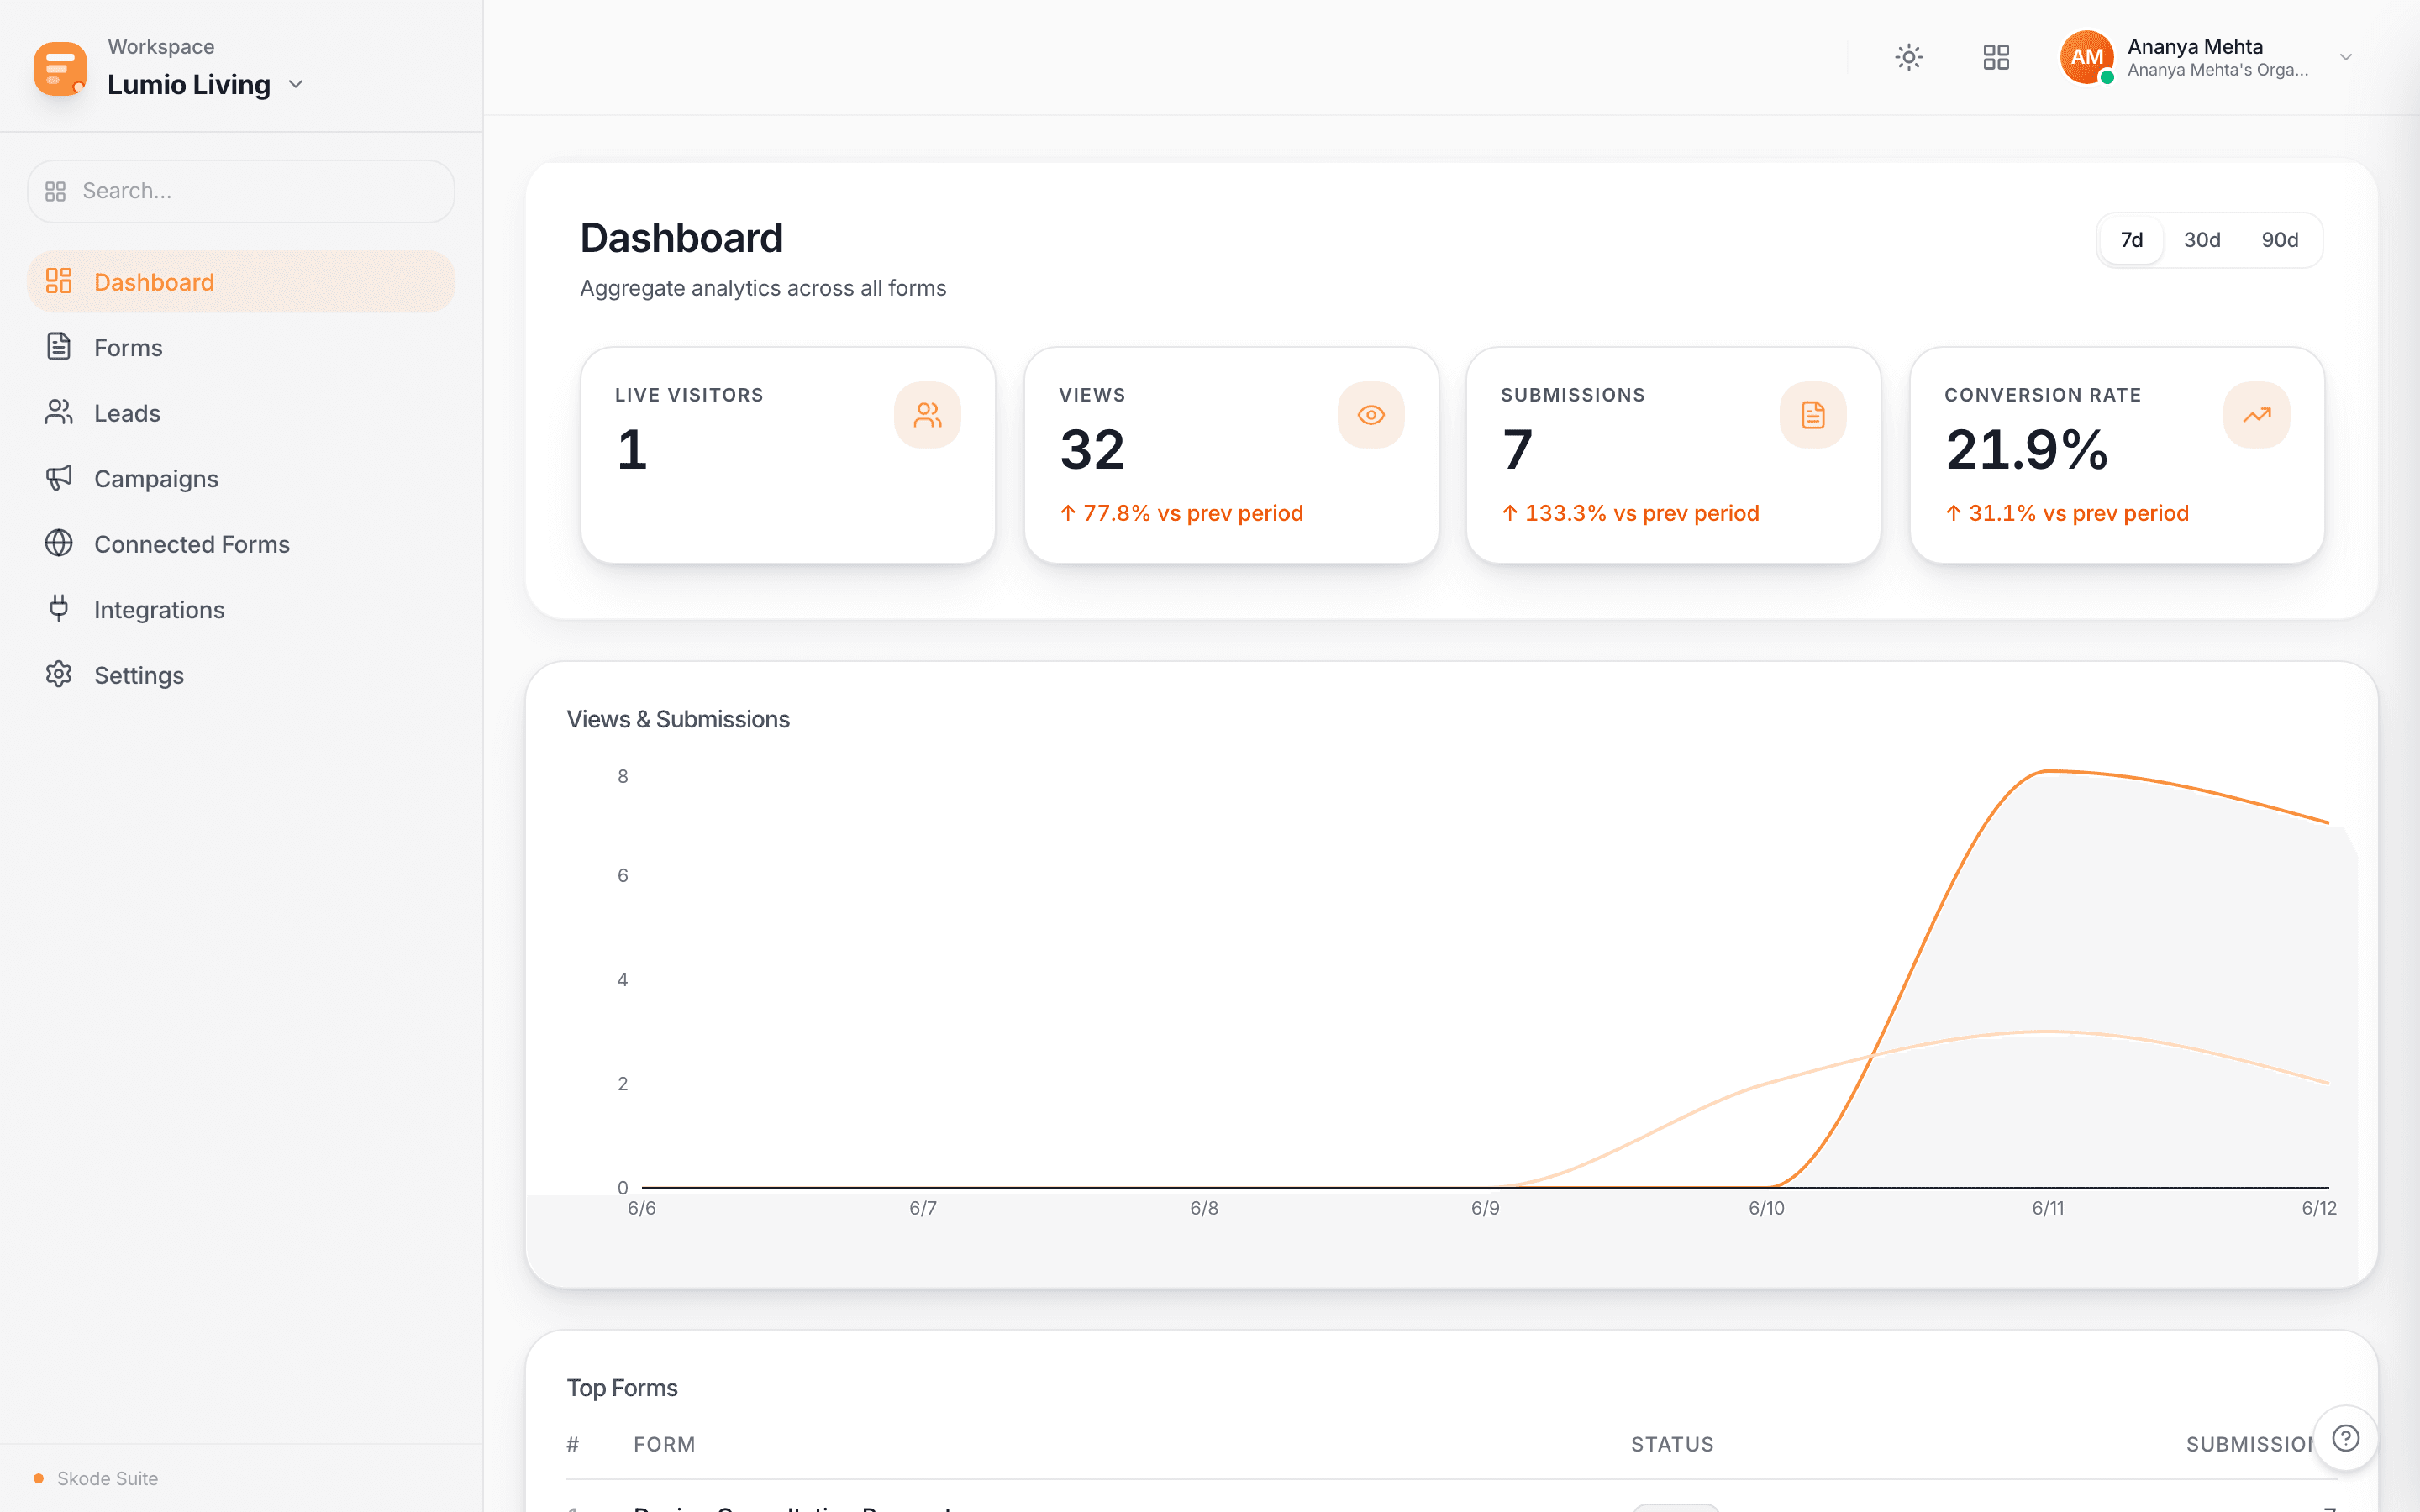Viewport: 2420px width, 1512px height.
Task: Click the Top Forms section heading
Action: 622,1388
